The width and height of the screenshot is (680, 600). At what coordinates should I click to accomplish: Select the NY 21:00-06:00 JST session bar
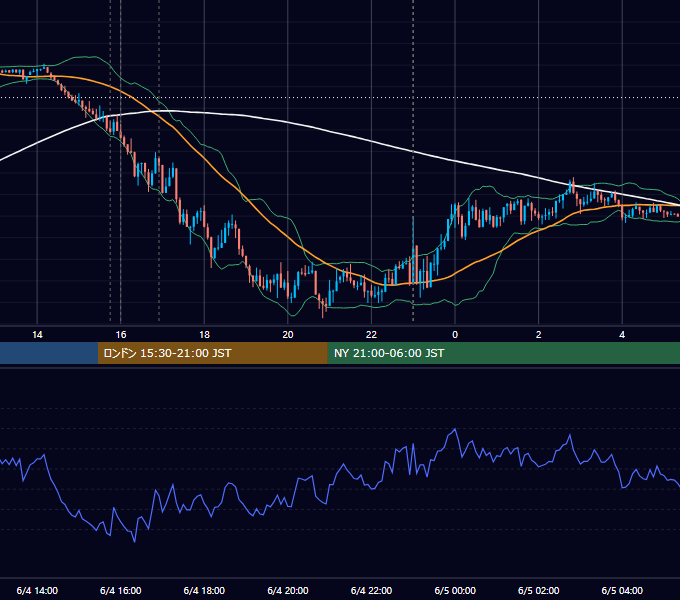click(503, 353)
